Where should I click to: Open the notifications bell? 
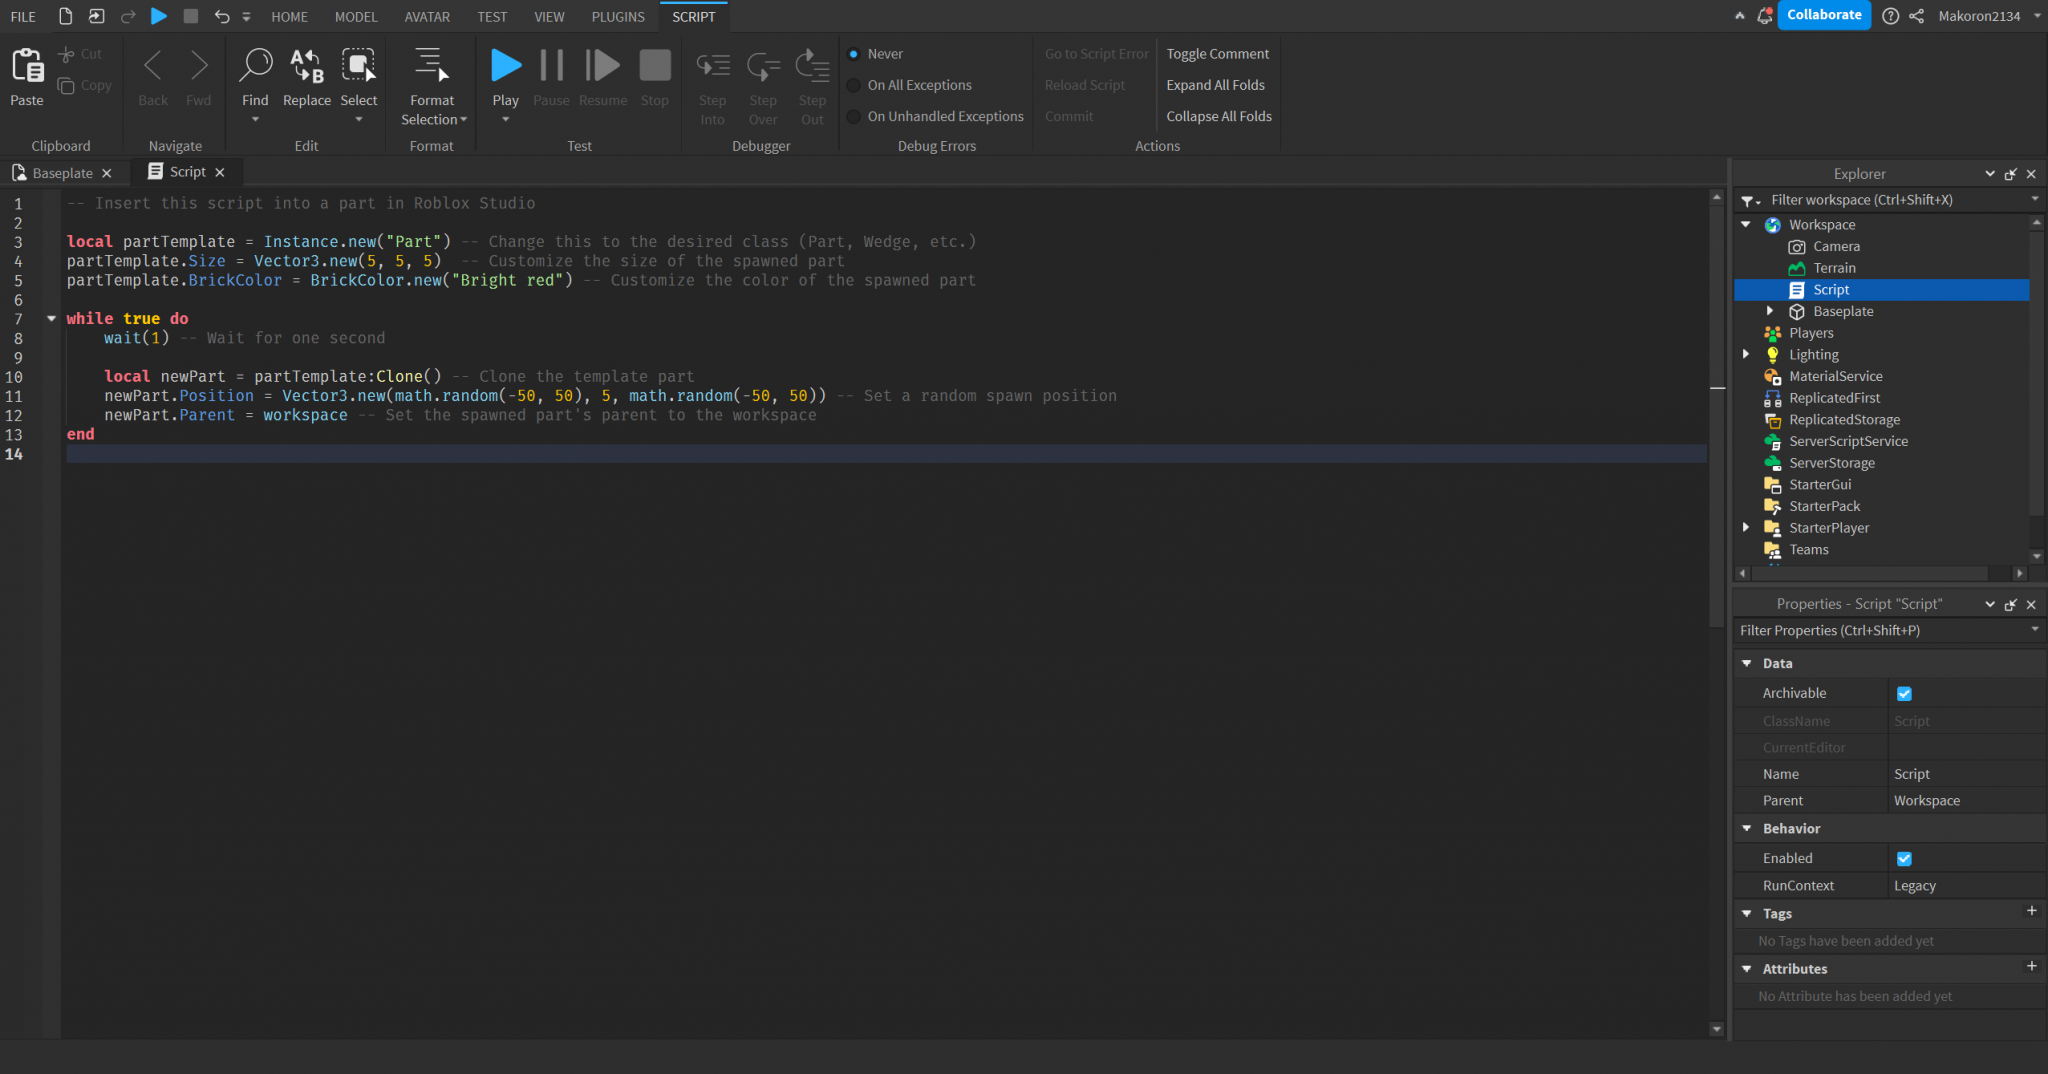click(1766, 16)
